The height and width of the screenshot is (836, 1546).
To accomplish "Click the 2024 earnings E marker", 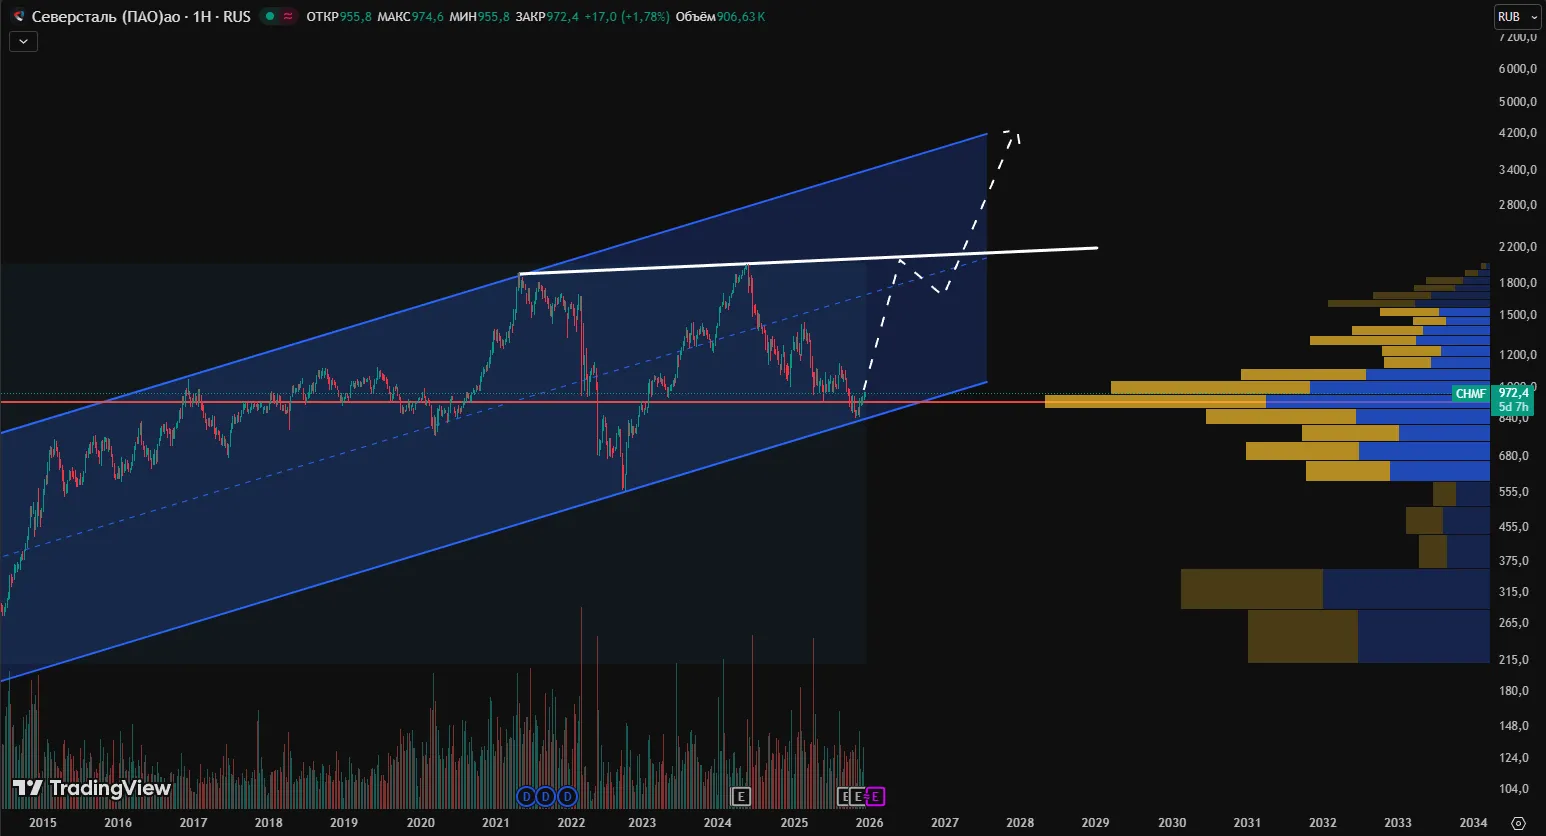I will point(741,796).
